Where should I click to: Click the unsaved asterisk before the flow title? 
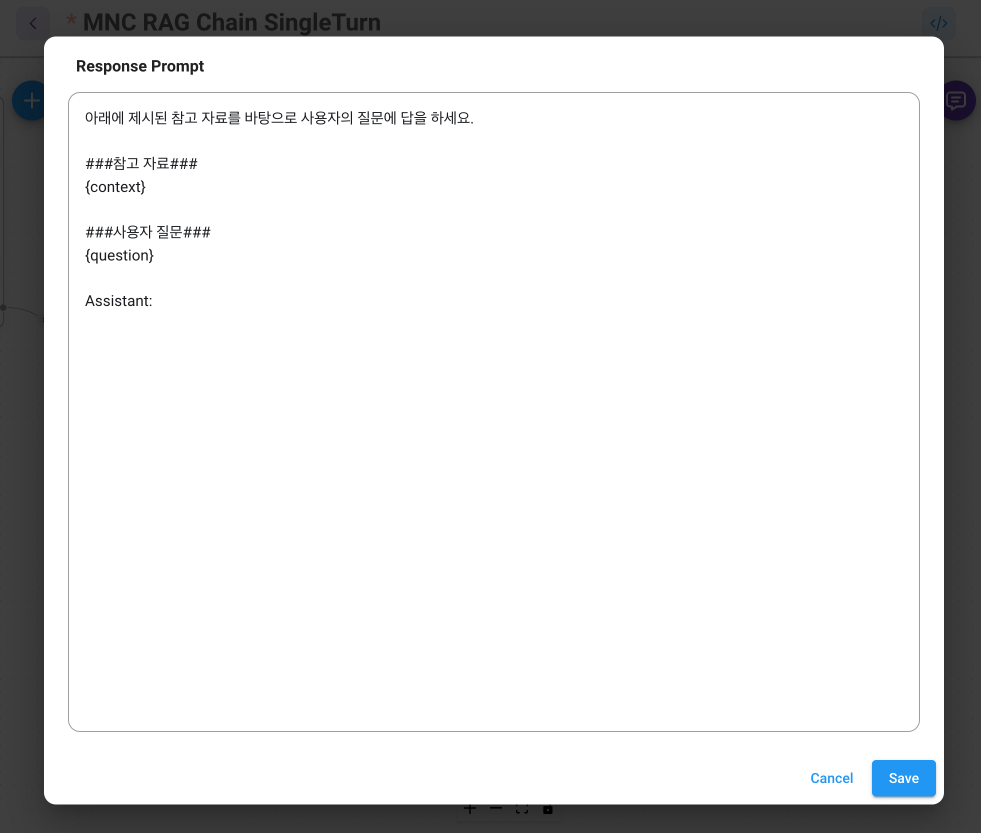[71, 22]
